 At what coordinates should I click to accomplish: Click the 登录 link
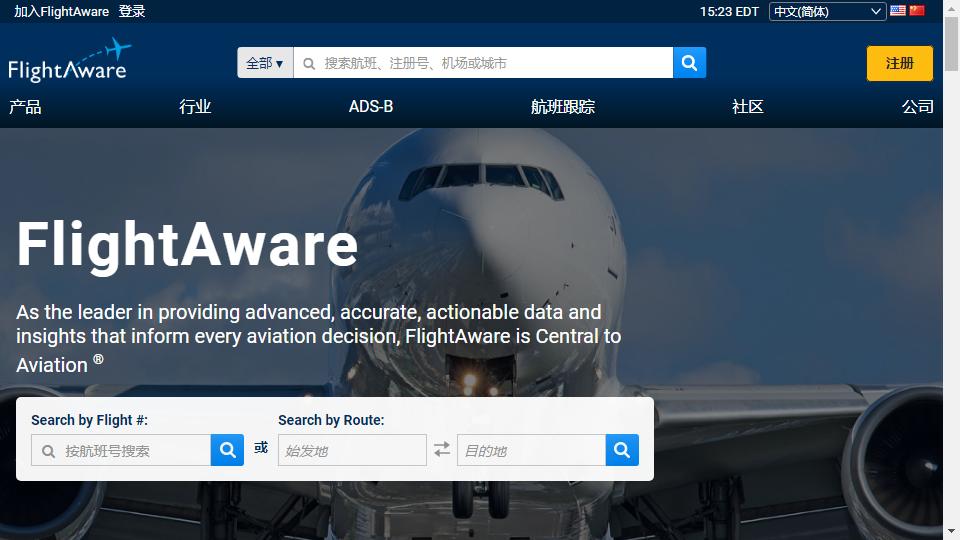tap(132, 11)
